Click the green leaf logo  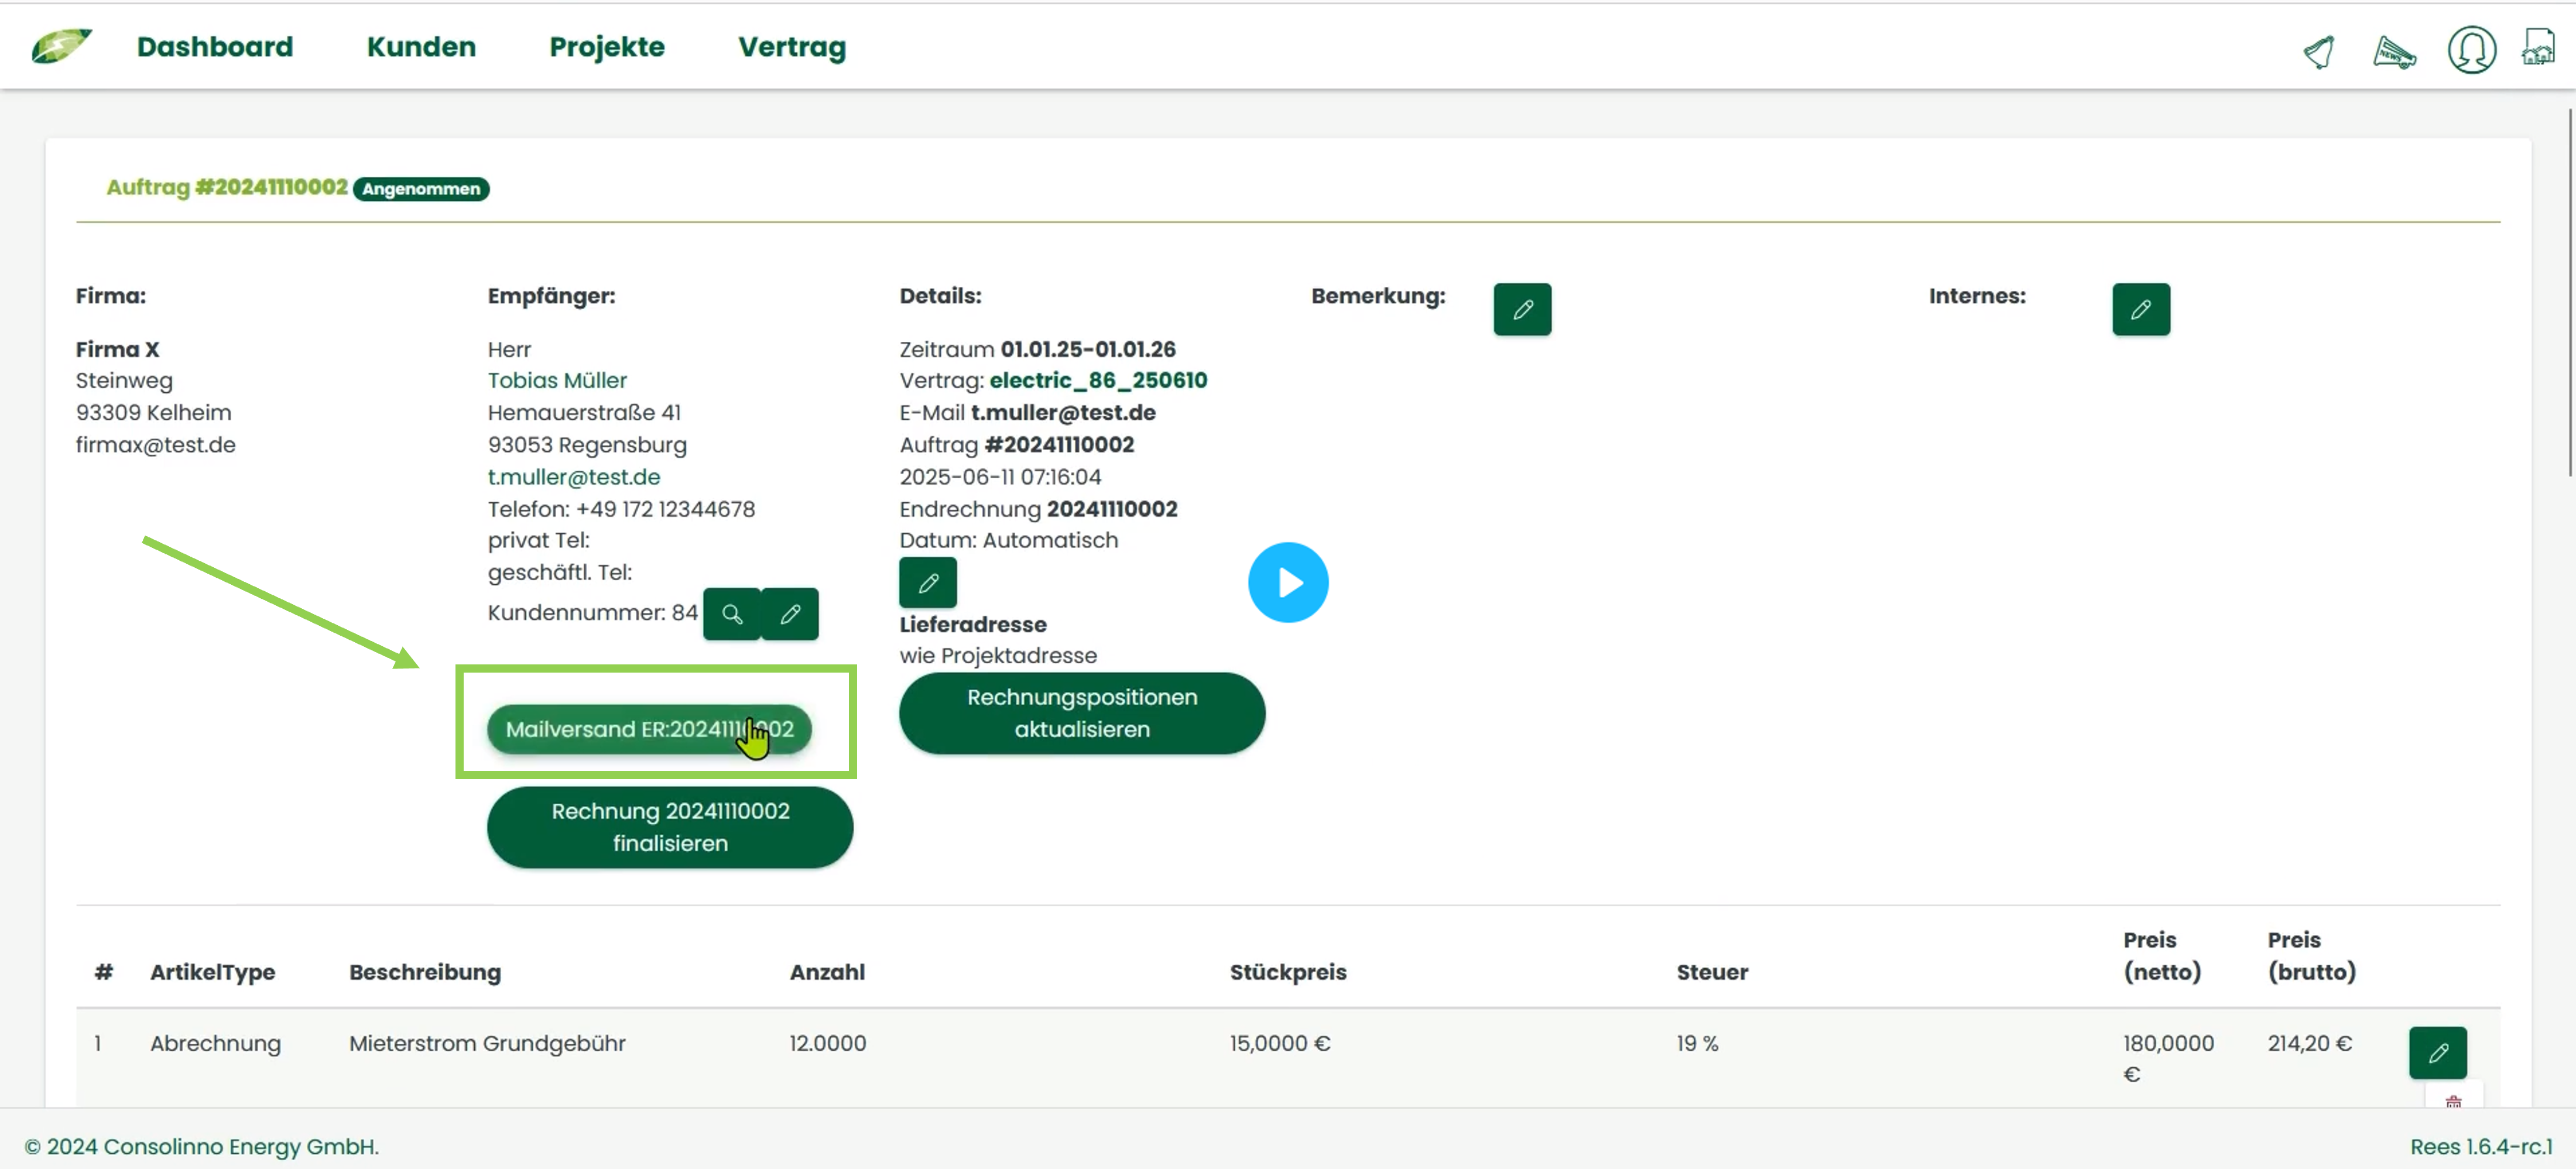[x=61, y=46]
